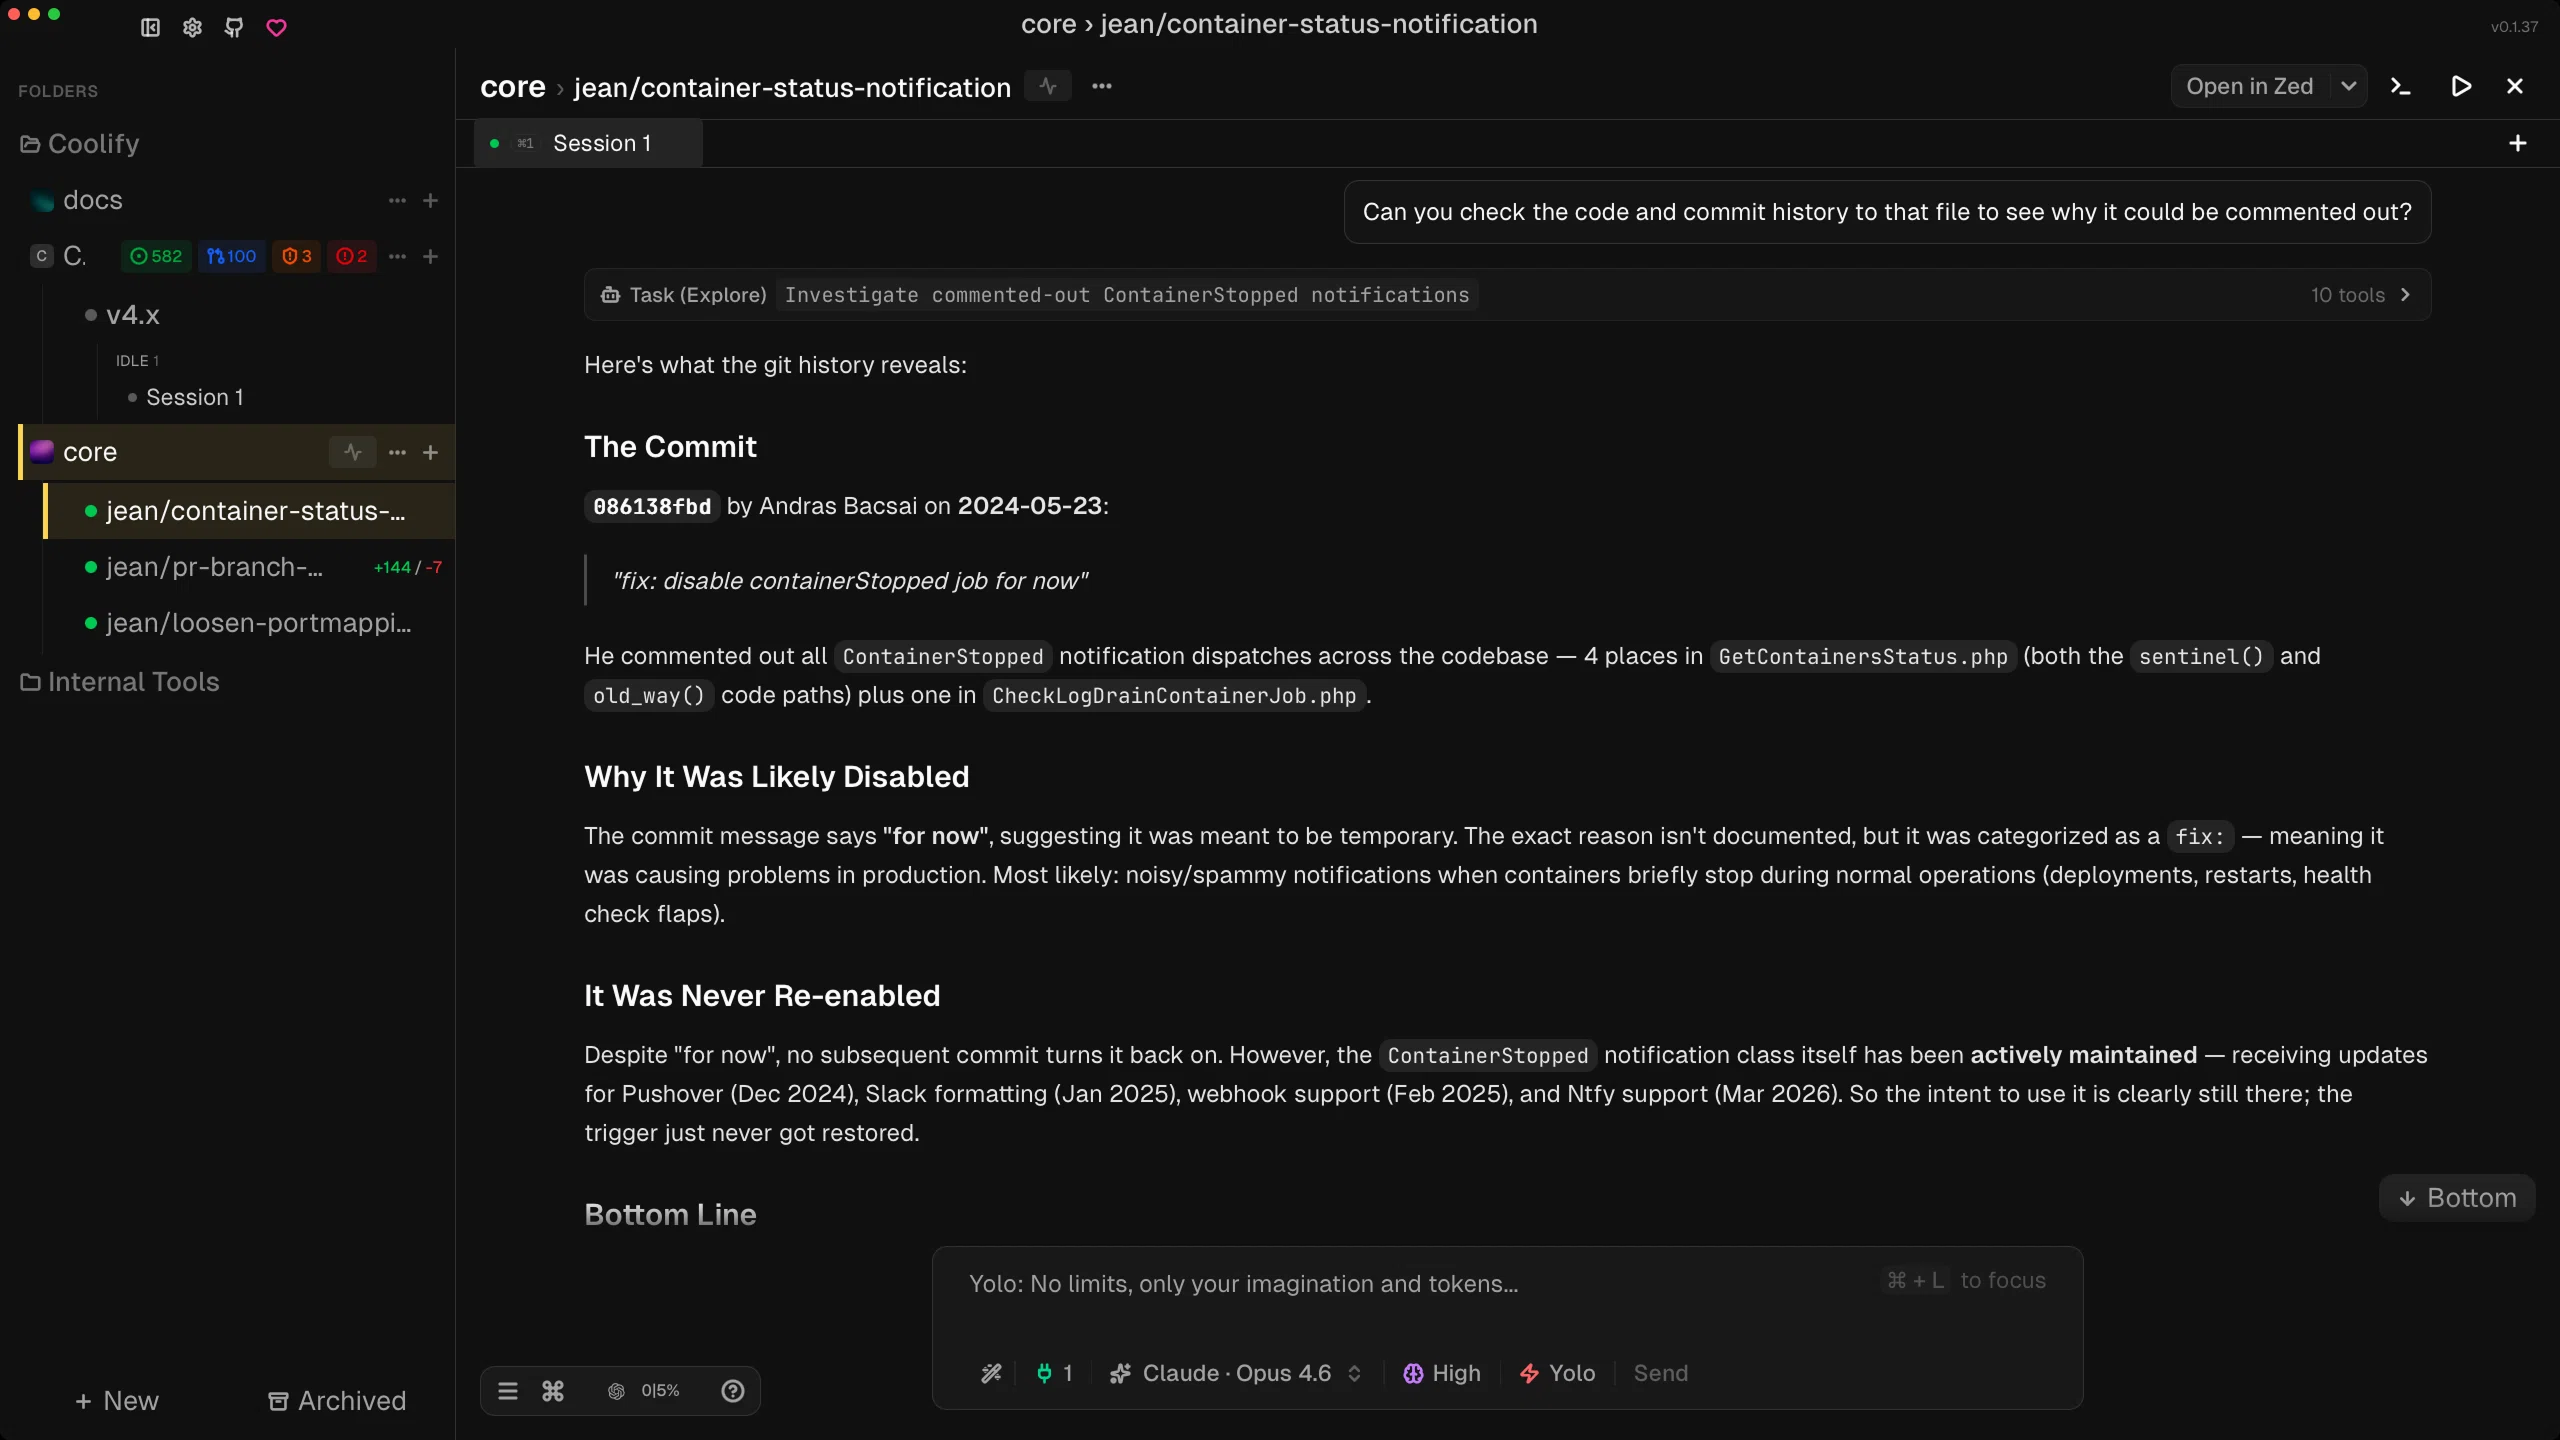Open the GitHub icon in the top bar
This screenshot has height=1440, width=2560.
point(233,27)
